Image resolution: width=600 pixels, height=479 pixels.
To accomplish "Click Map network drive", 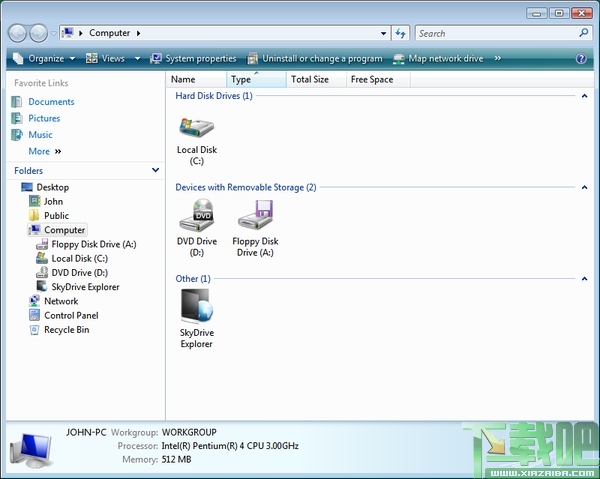I will (438, 59).
